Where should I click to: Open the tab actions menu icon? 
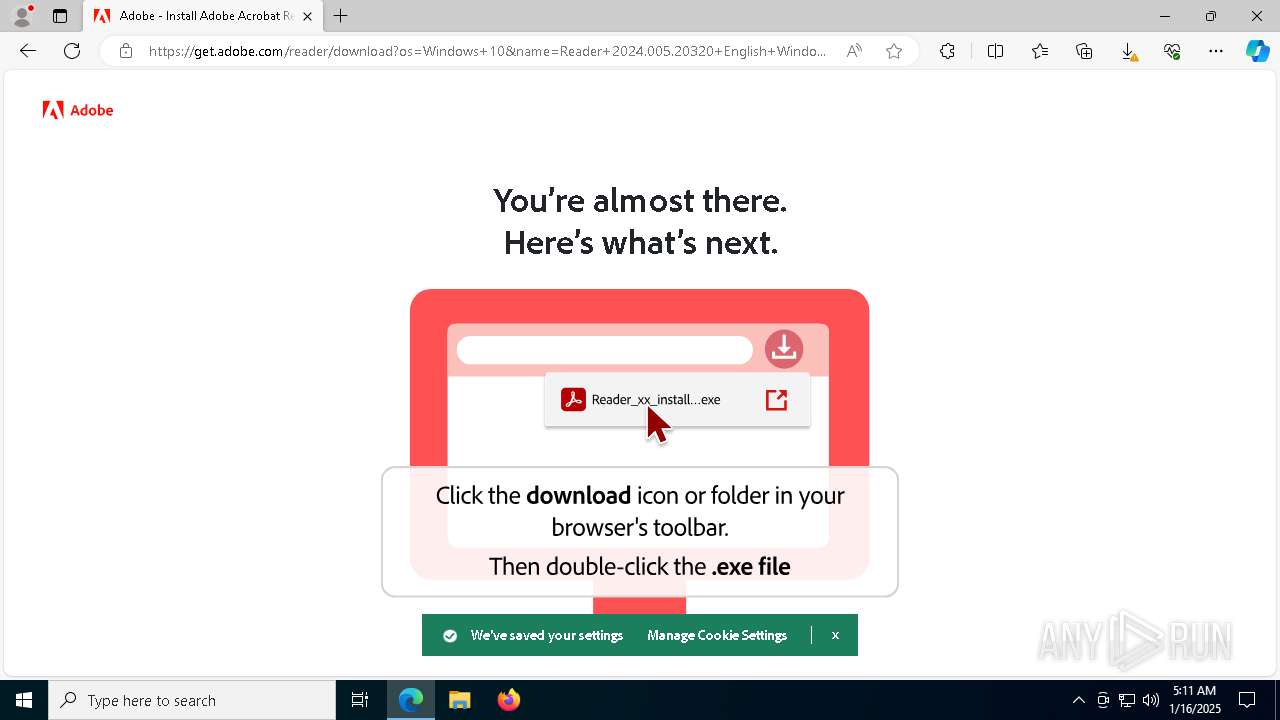click(x=60, y=16)
